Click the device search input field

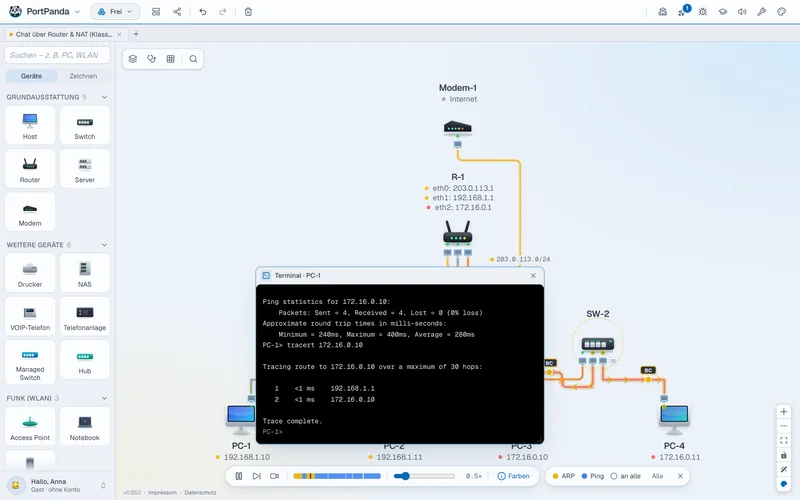[x=57, y=55]
